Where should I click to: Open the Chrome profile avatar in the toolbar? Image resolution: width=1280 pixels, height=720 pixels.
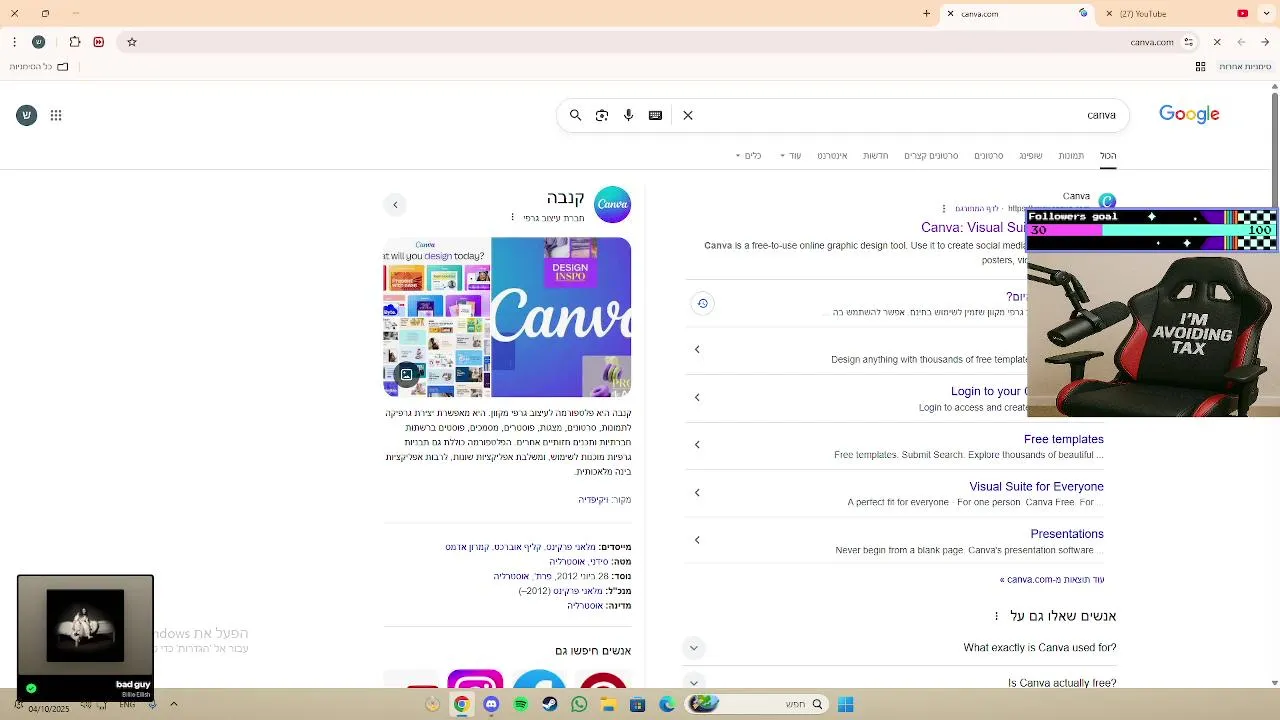click(x=39, y=42)
